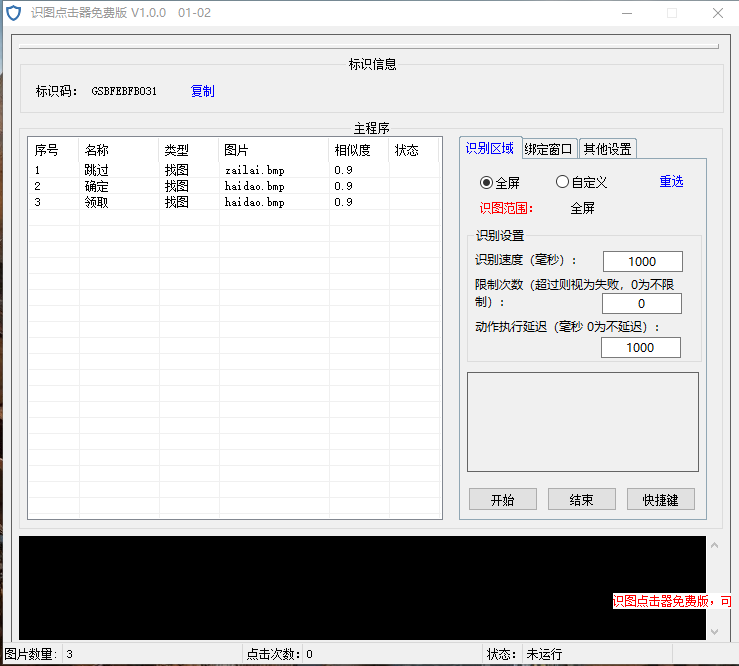The image size is (739, 666).
Task: Click the shield app icon in title bar
Action: point(14,13)
